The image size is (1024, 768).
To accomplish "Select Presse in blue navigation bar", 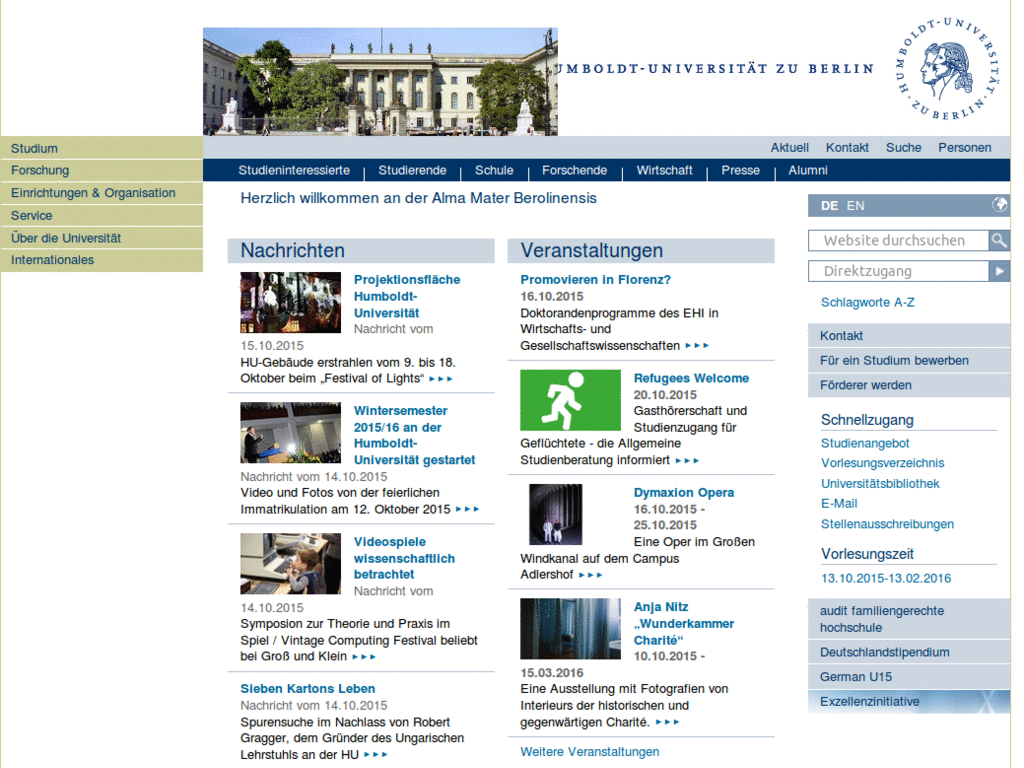I will [741, 170].
